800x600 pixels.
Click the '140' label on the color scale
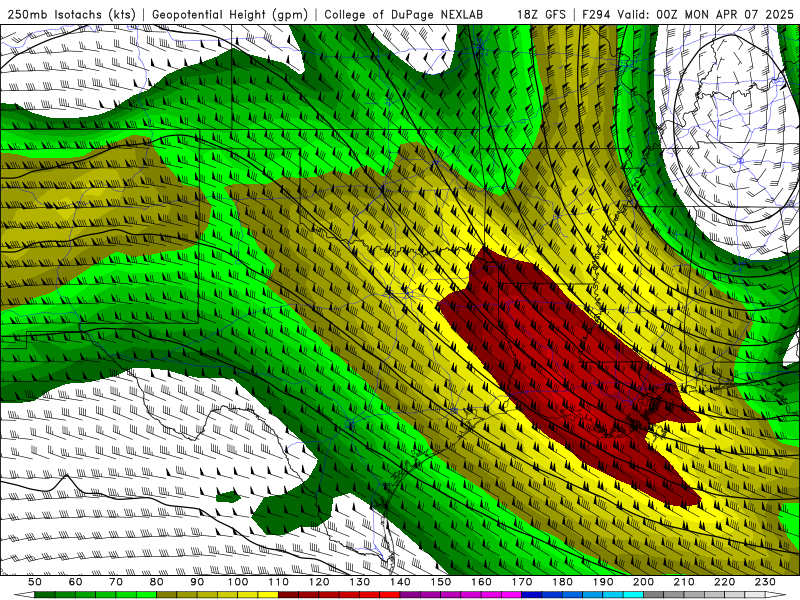point(400,582)
